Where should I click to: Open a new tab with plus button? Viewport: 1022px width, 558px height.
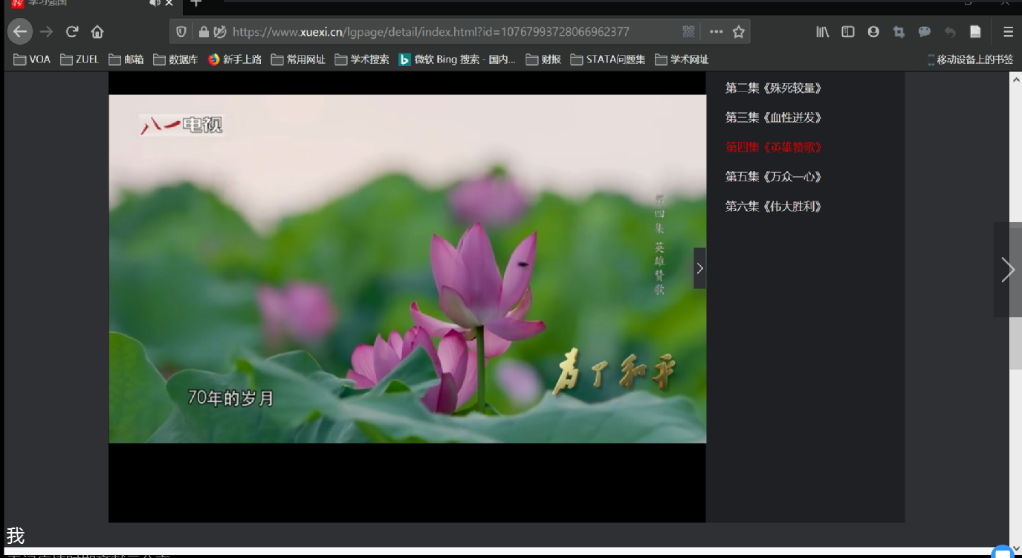point(196,4)
